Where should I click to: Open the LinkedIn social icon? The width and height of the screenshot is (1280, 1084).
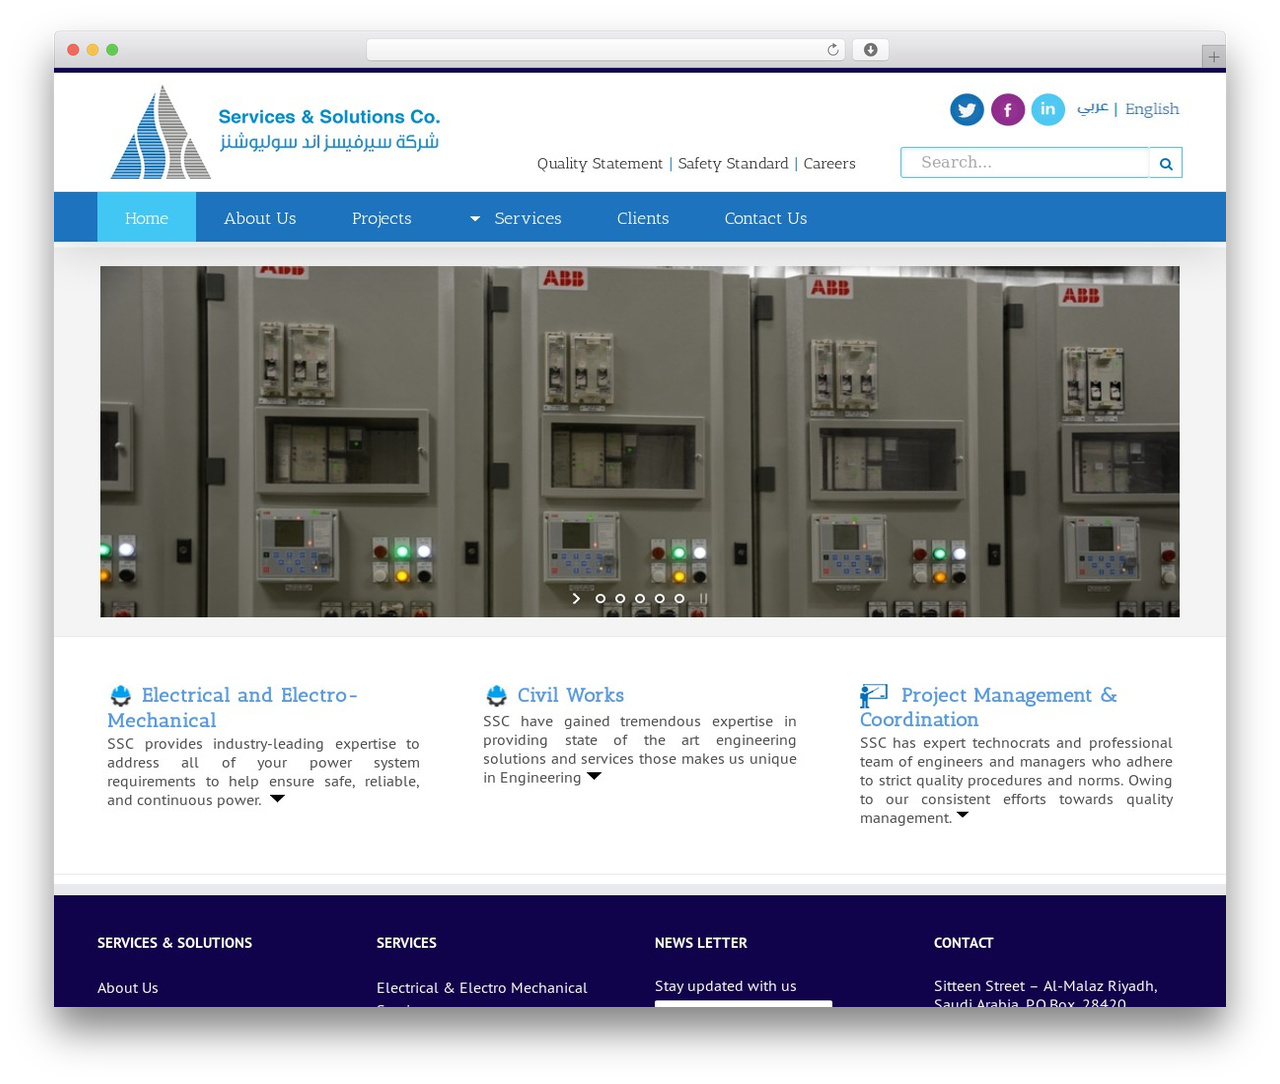(x=1047, y=109)
